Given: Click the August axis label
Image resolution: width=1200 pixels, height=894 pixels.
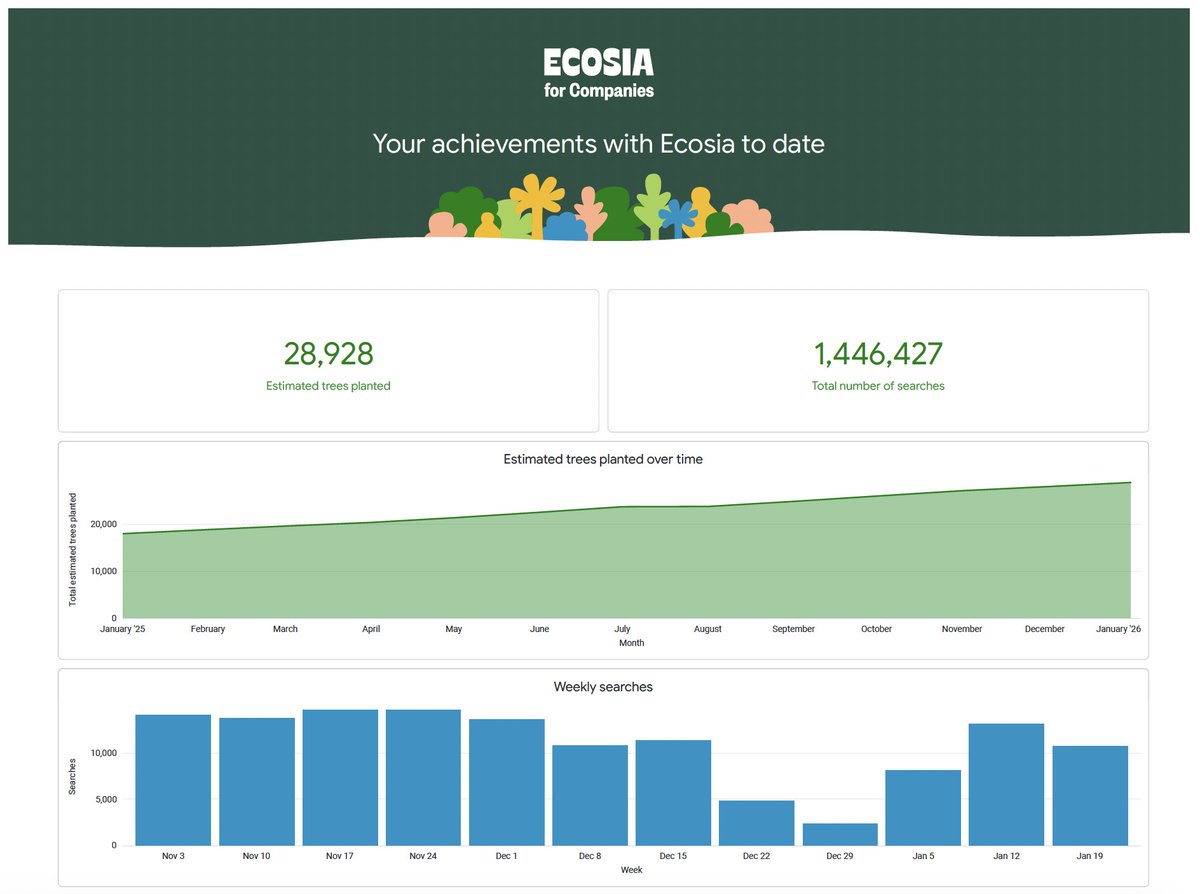Looking at the screenshot, I should pyautogui.click(x=707, y=629).
